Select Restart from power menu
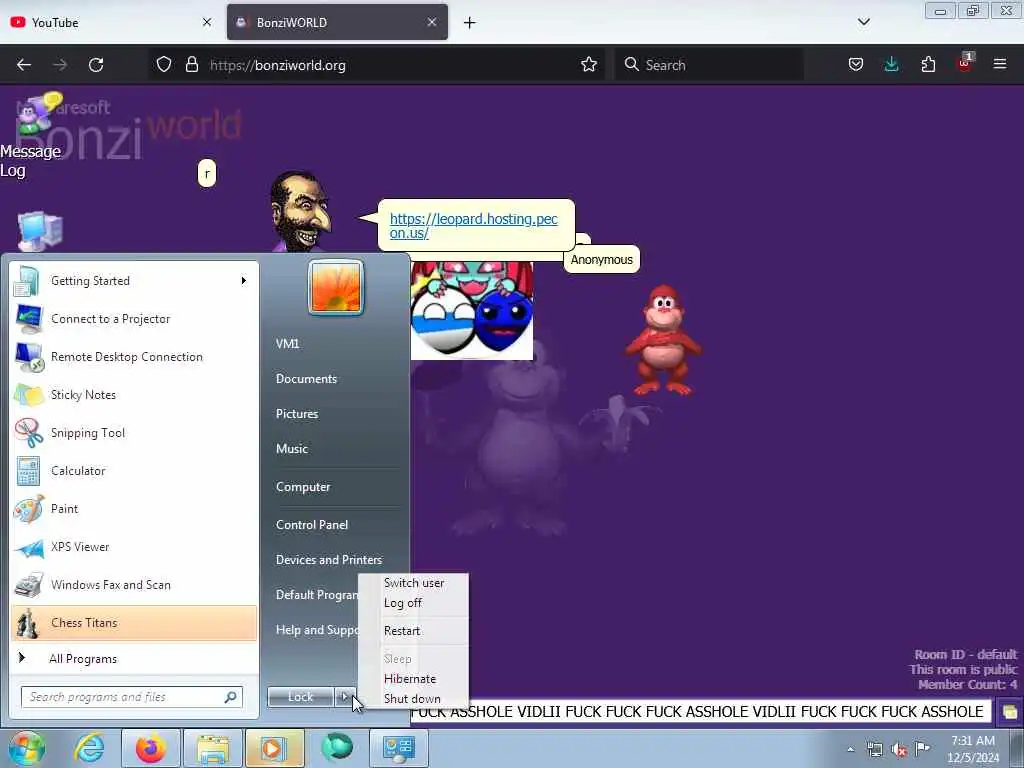1024x768 pixels. click(402, 631)
